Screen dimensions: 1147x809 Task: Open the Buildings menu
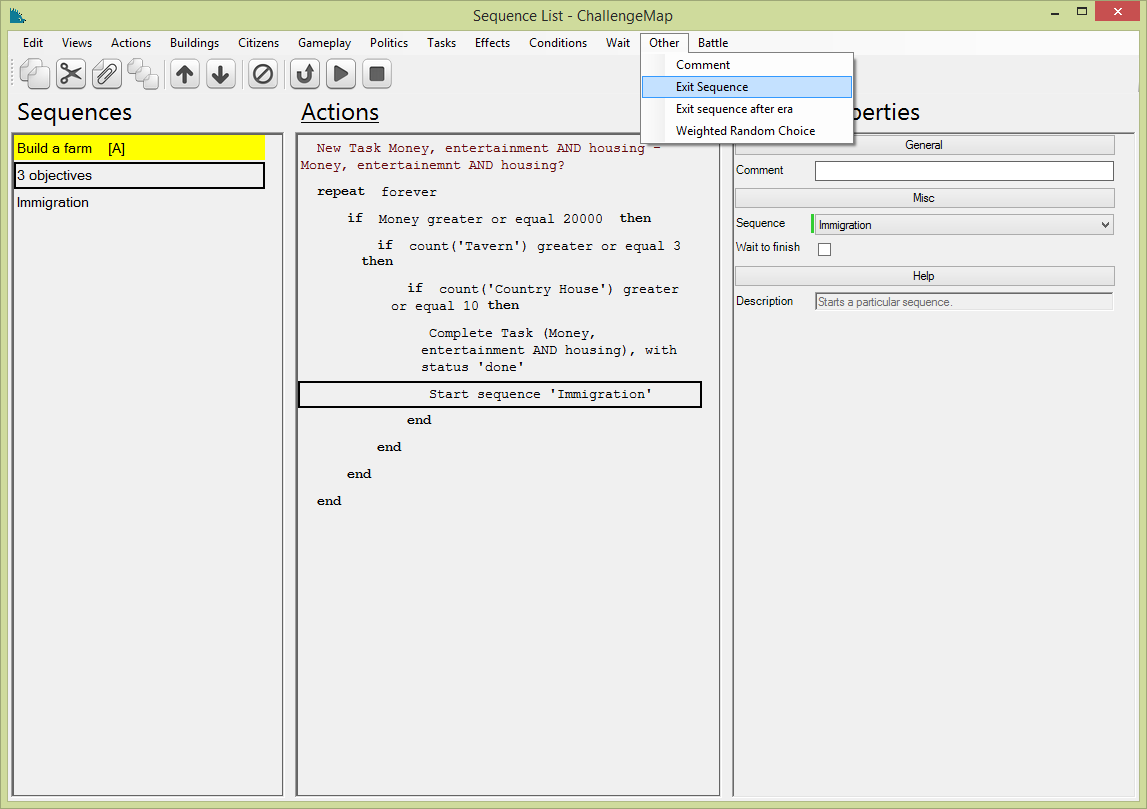(x=194, y=43)
